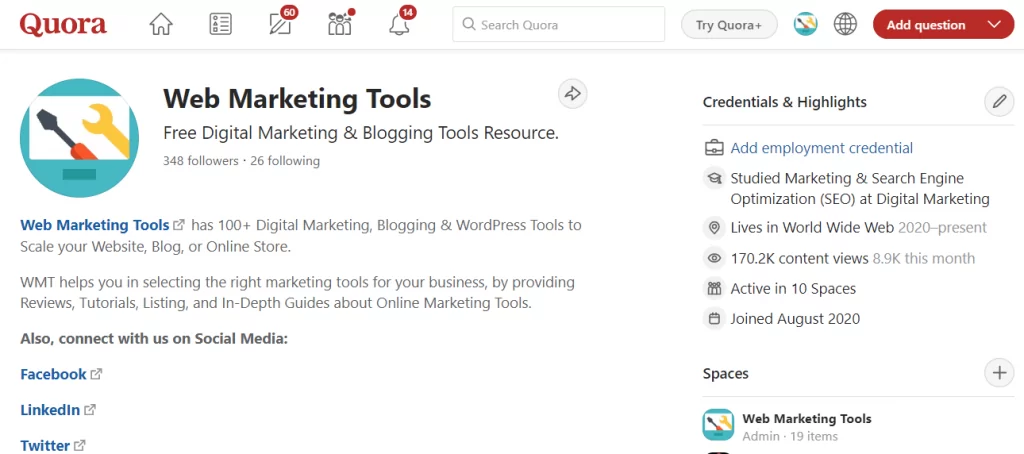Go to Quora home via logo

(63, 25)
